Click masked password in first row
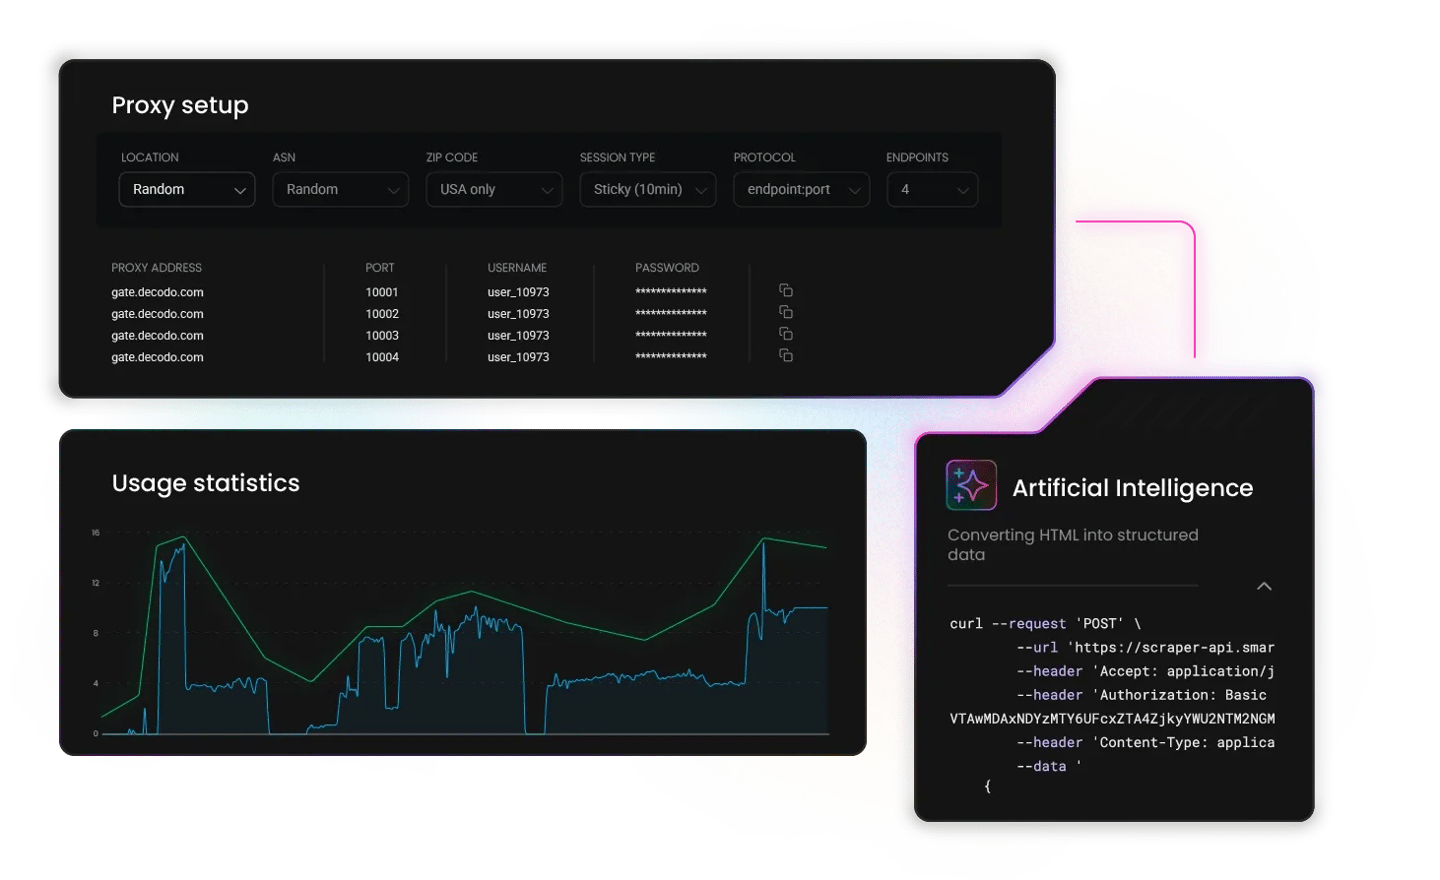The width and height of the screenshot is (1440, 880). point(671,292)
